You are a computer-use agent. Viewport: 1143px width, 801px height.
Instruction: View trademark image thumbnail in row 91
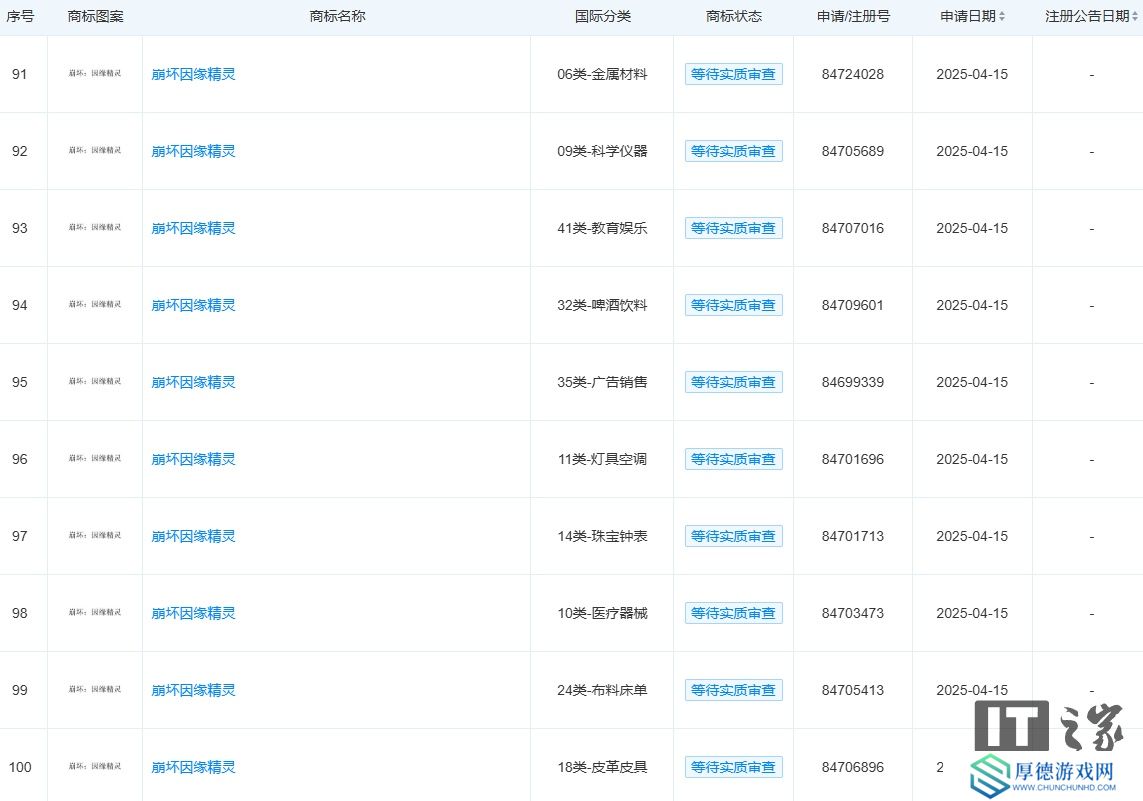(x=95, y=74)
